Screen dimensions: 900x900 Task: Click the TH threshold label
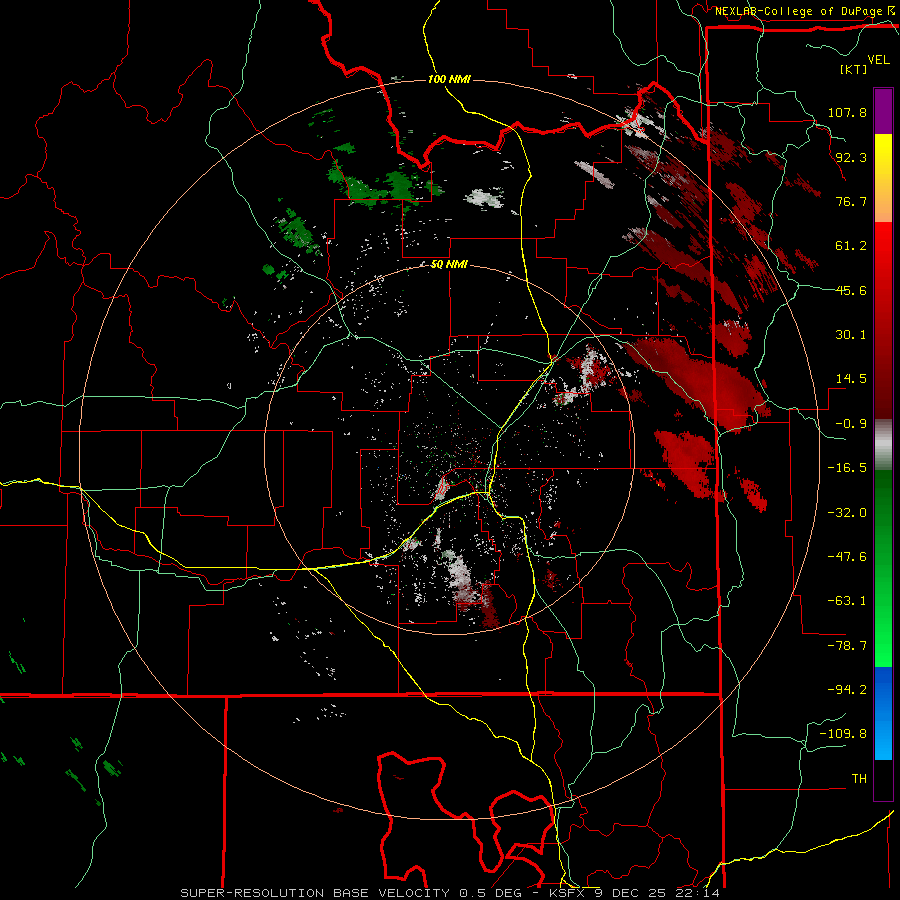[859, 779]
